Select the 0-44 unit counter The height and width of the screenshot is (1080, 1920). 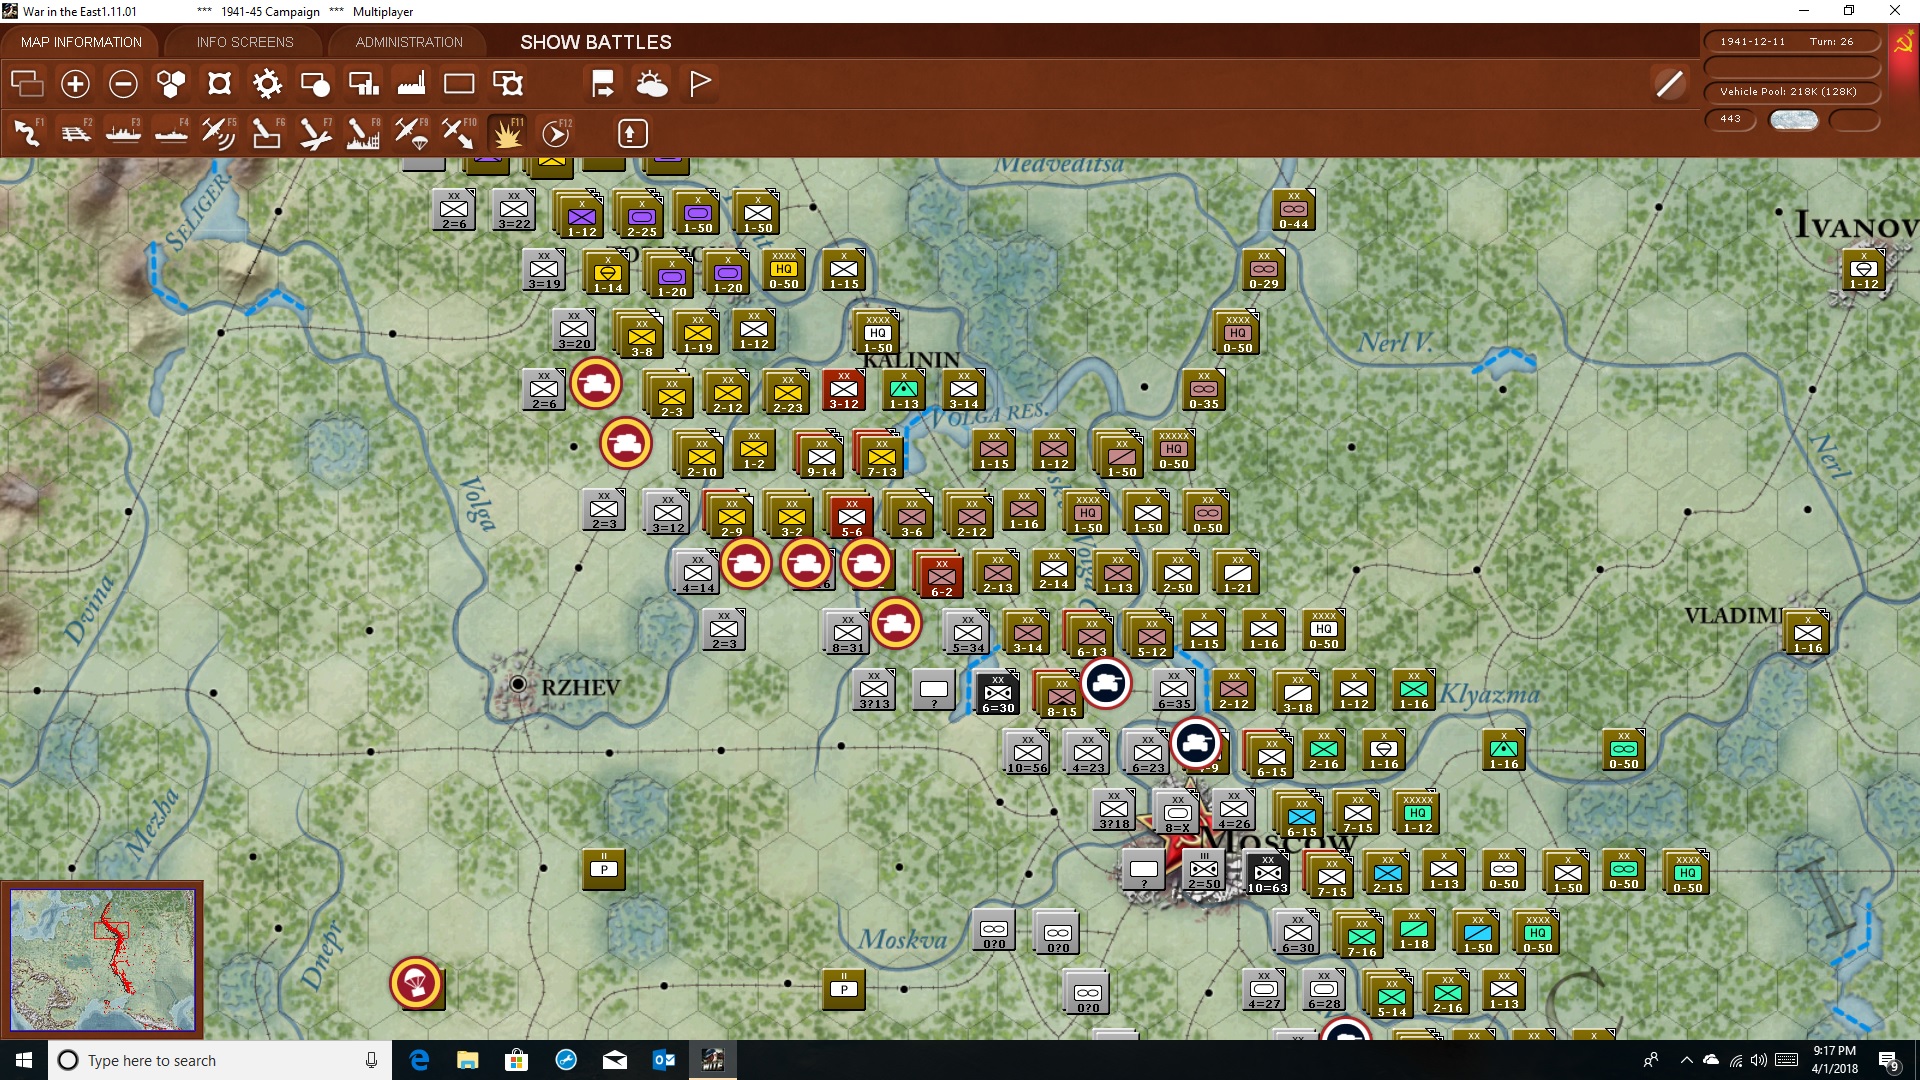tap(1294, 210)
